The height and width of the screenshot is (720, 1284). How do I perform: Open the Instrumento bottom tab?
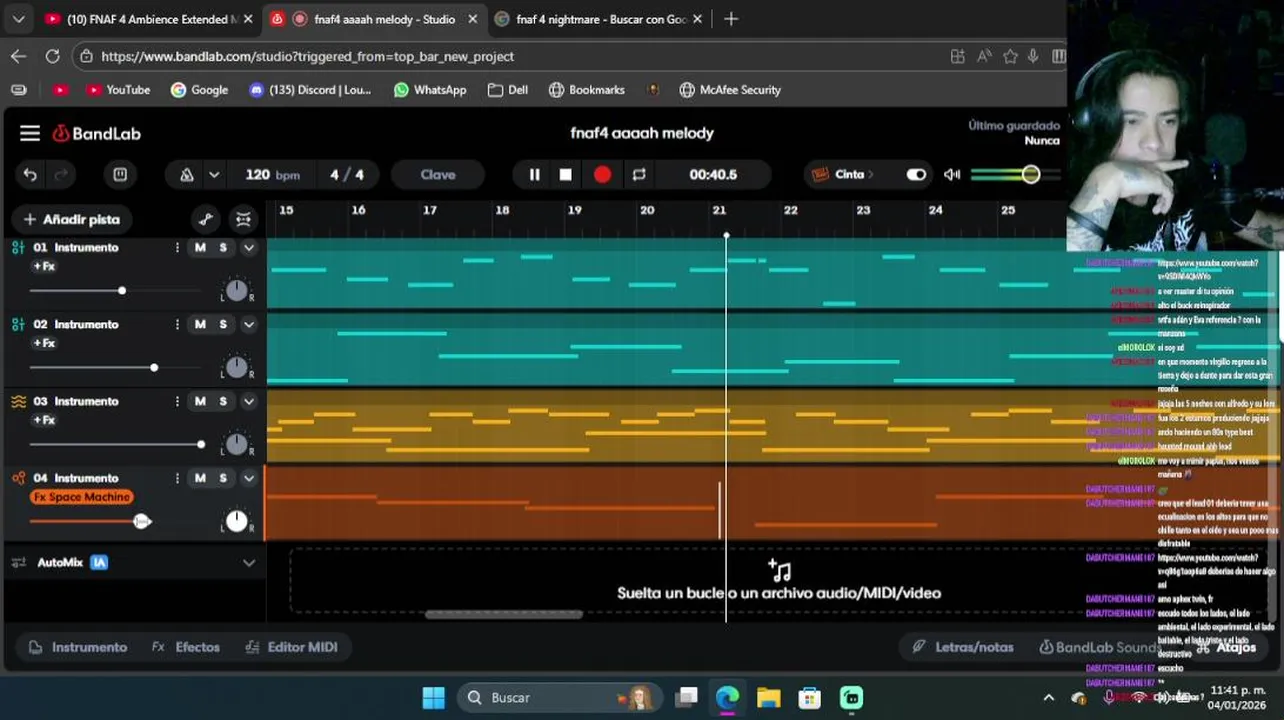[x=78, y=647]
